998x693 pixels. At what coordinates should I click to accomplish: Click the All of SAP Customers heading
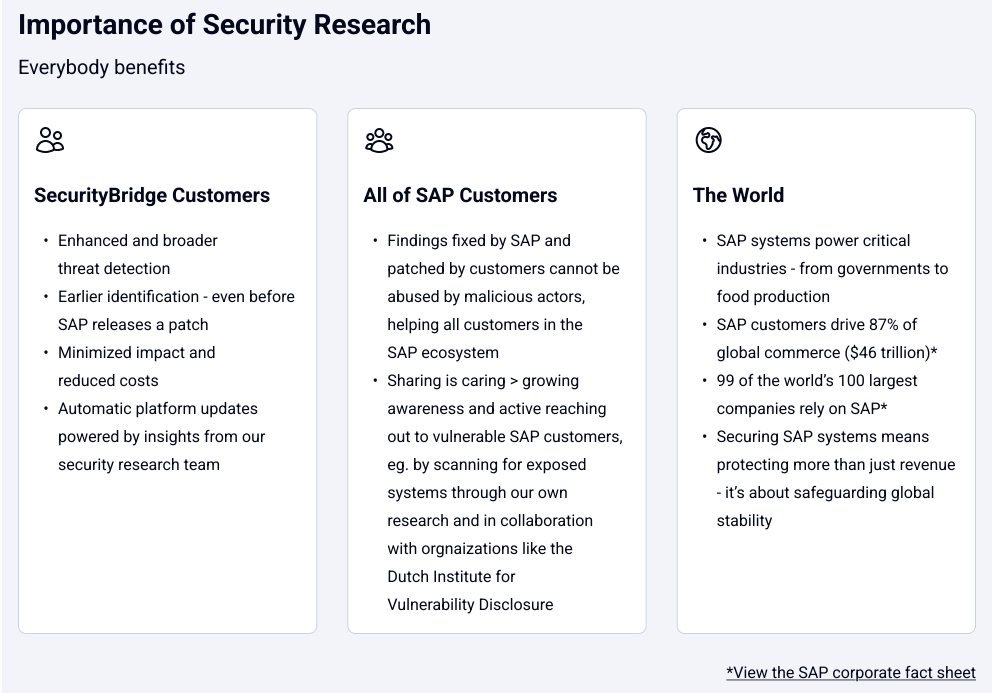[460, 195]
